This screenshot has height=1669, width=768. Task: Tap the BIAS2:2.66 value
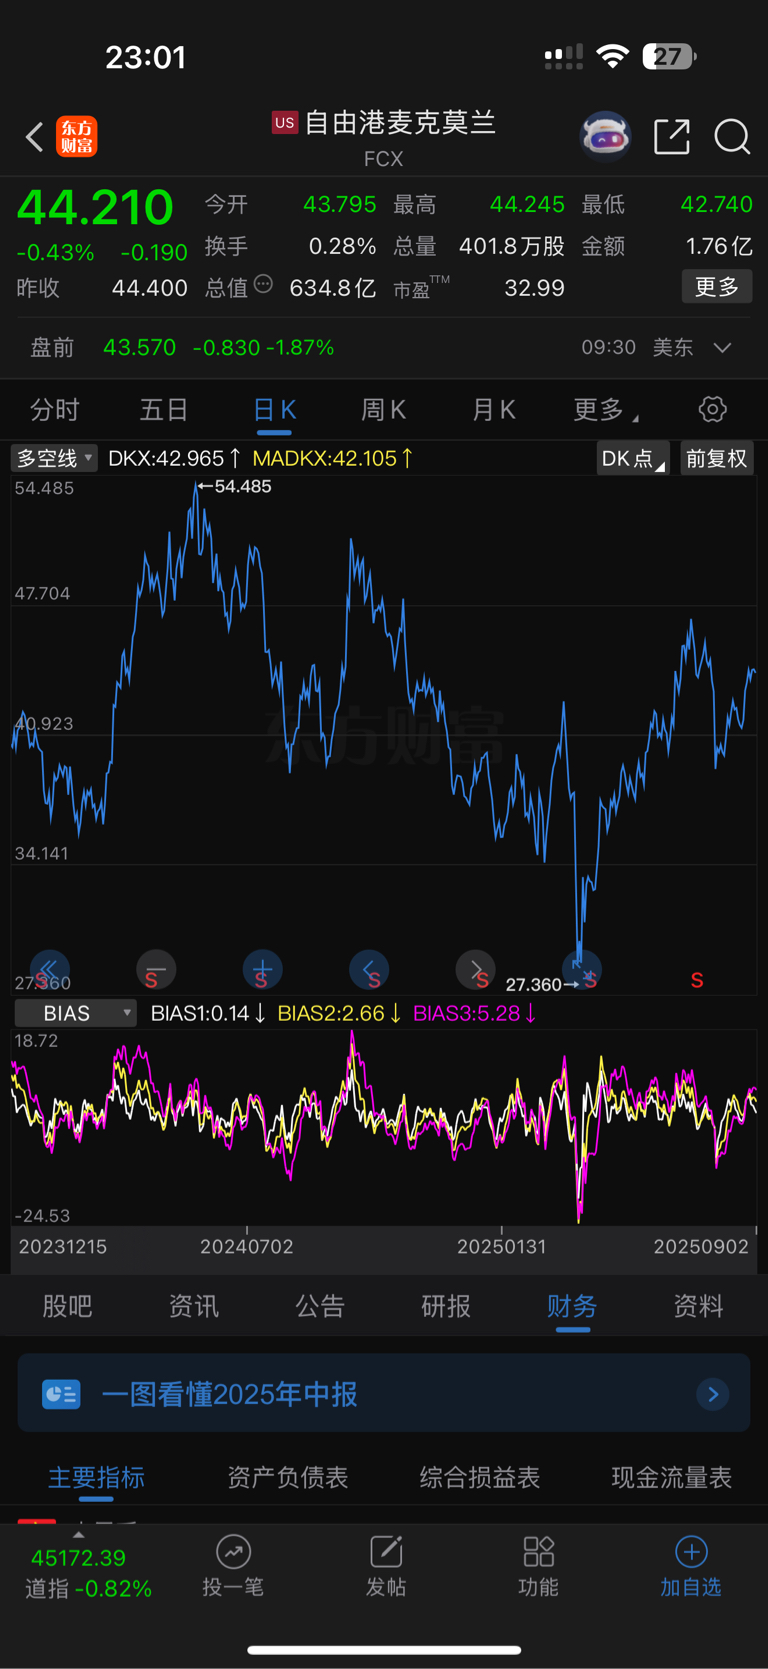click(x=339, y=1013)
